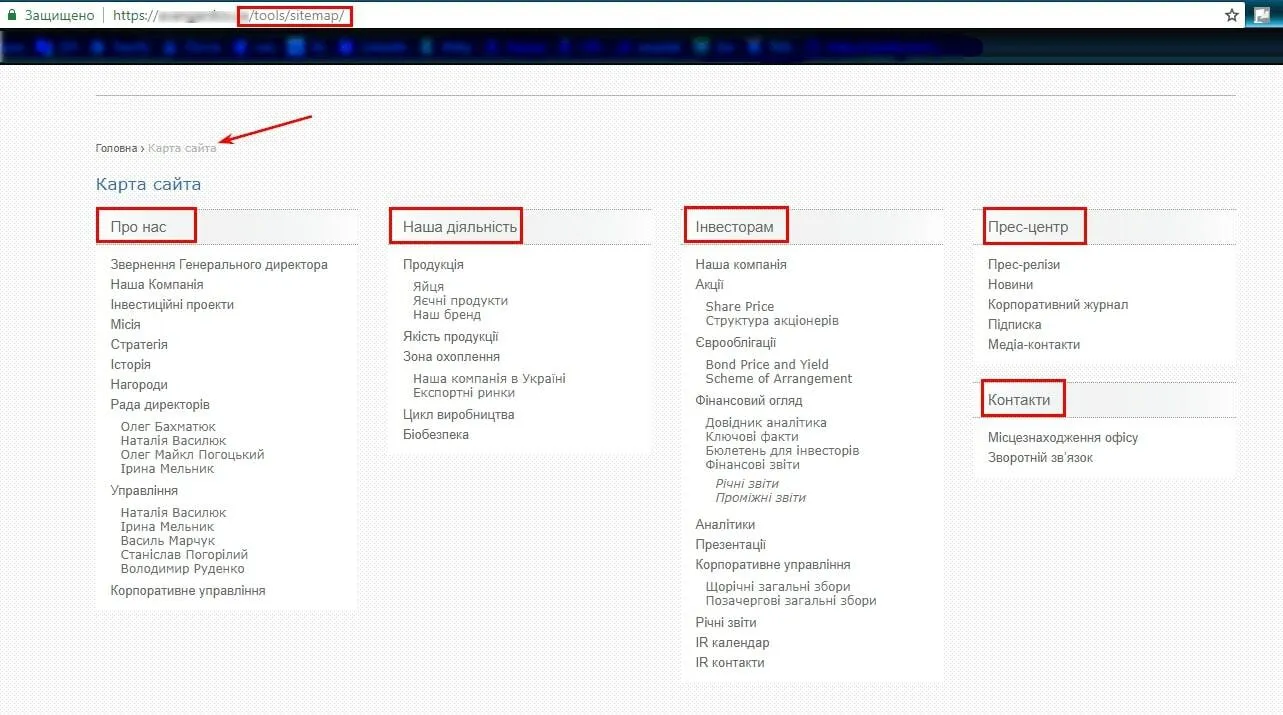This screenshot has width=1283, height=715.
Task: Open Зворотній зв'язок link
Action: [1041, 458]
